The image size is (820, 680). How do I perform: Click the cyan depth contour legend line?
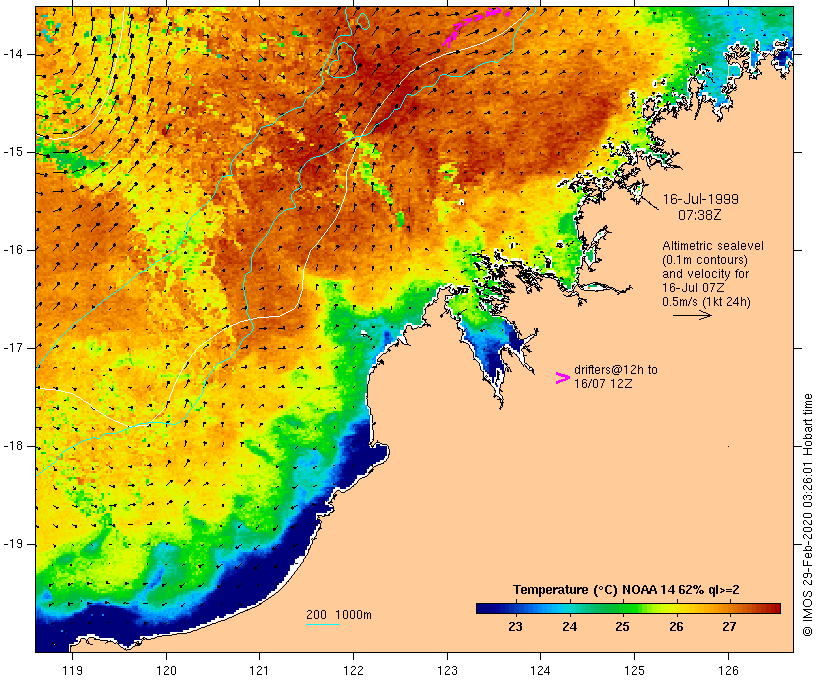(x=323, y=624)
